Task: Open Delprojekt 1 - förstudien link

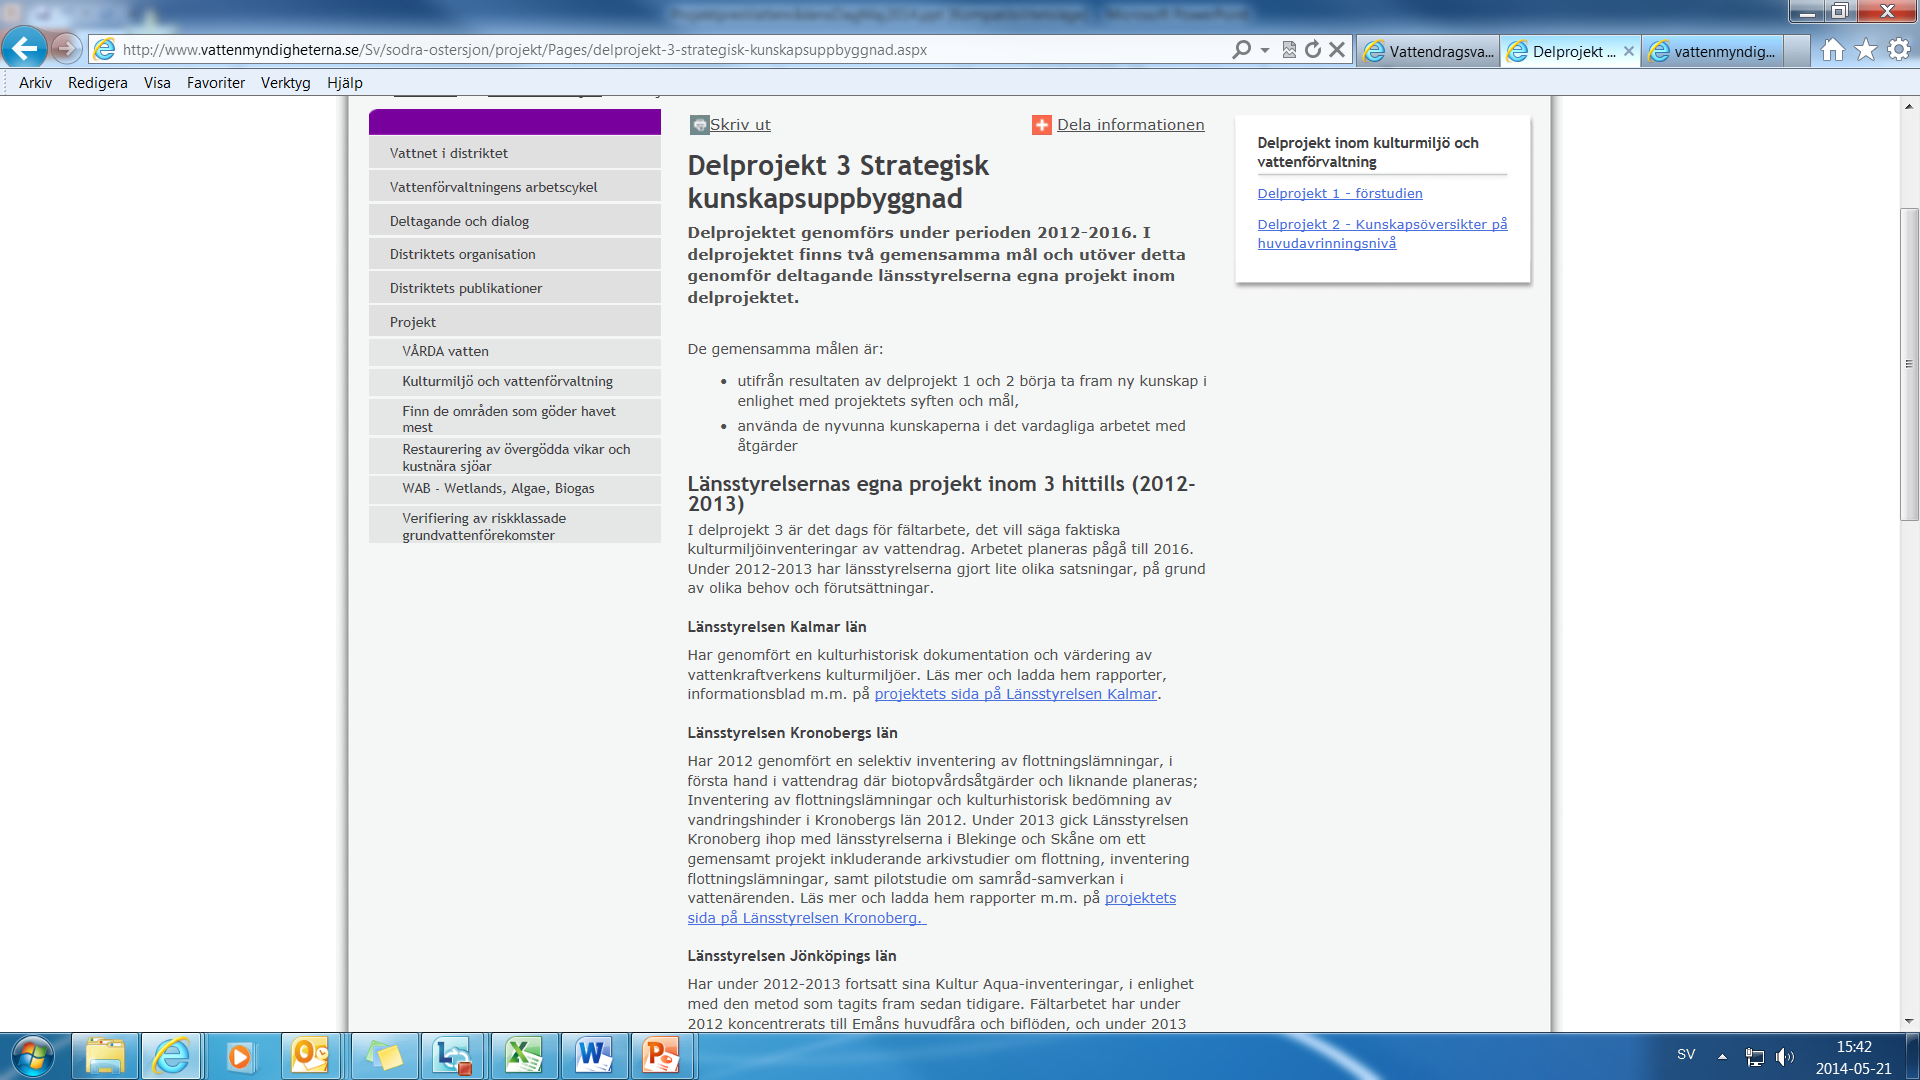Action: [1340, 194]
